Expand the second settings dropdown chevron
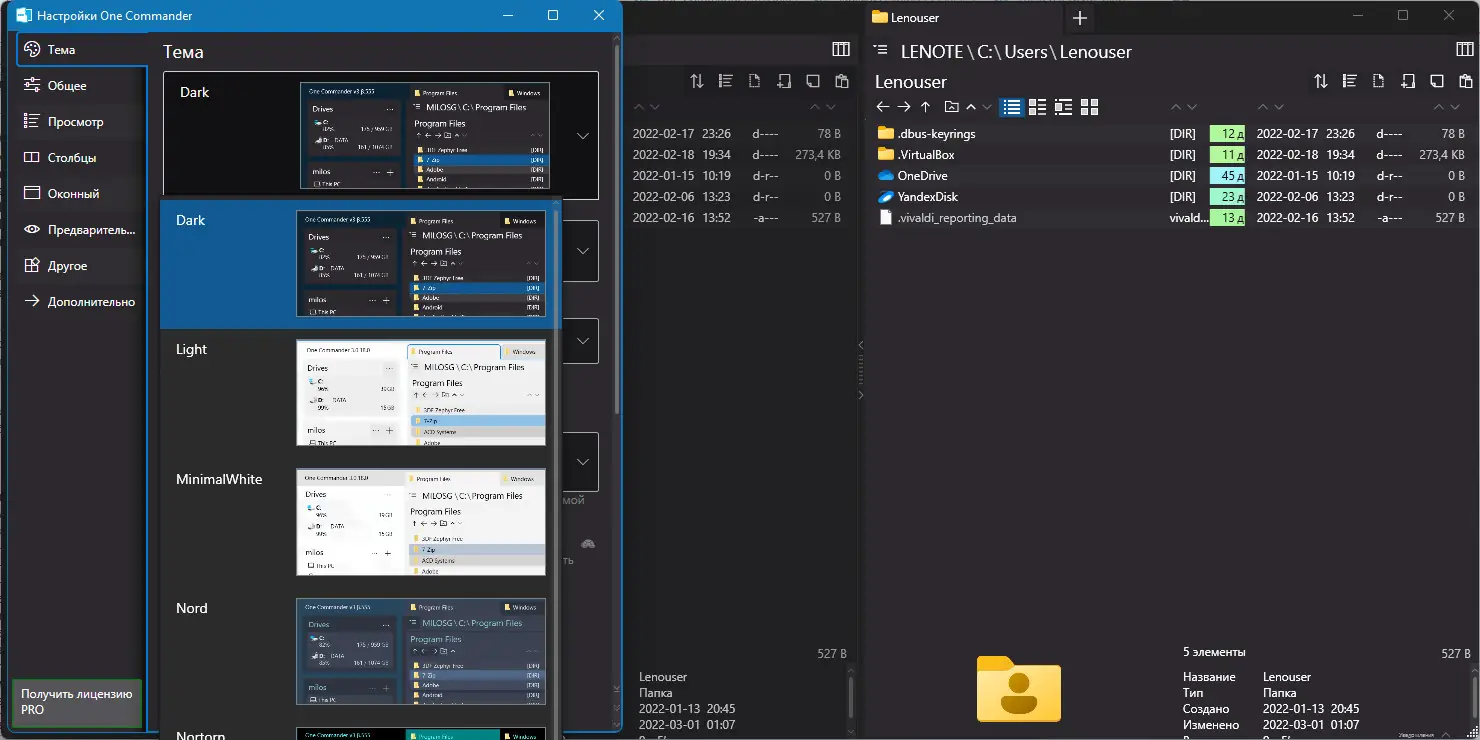 coord(583,250)
